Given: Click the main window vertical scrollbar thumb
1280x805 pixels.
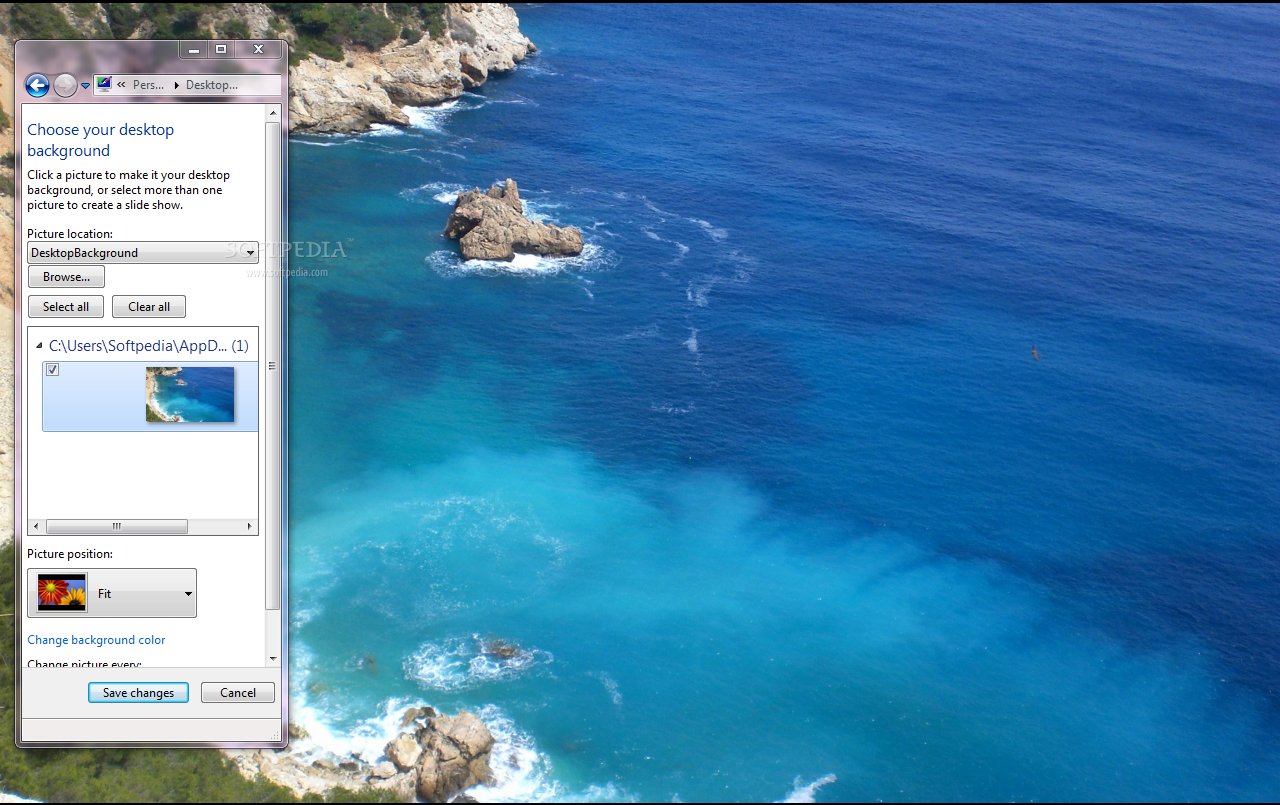Looking at the screenshot, I should [x=273, y=366].
